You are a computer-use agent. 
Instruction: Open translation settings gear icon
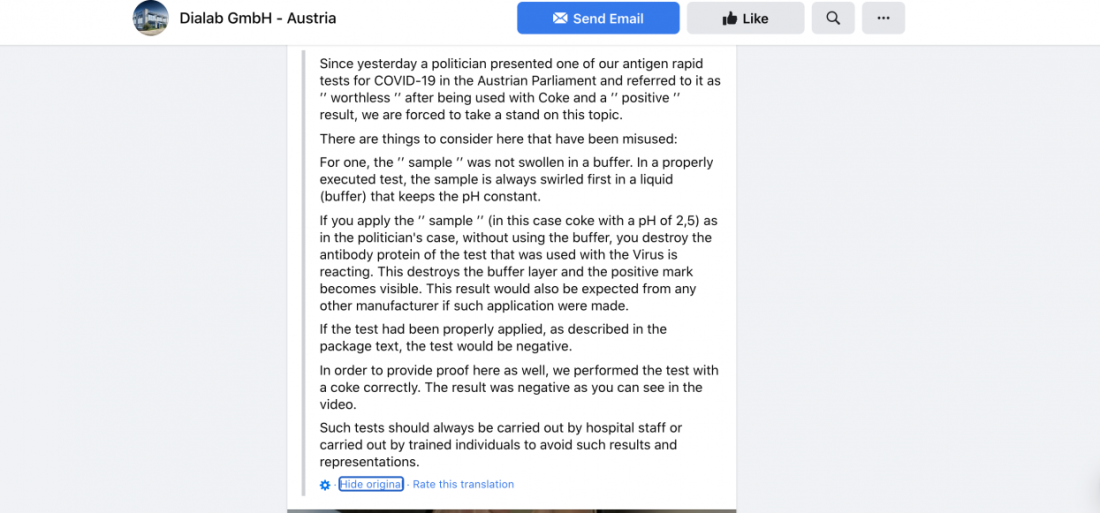tap(325, 485)
